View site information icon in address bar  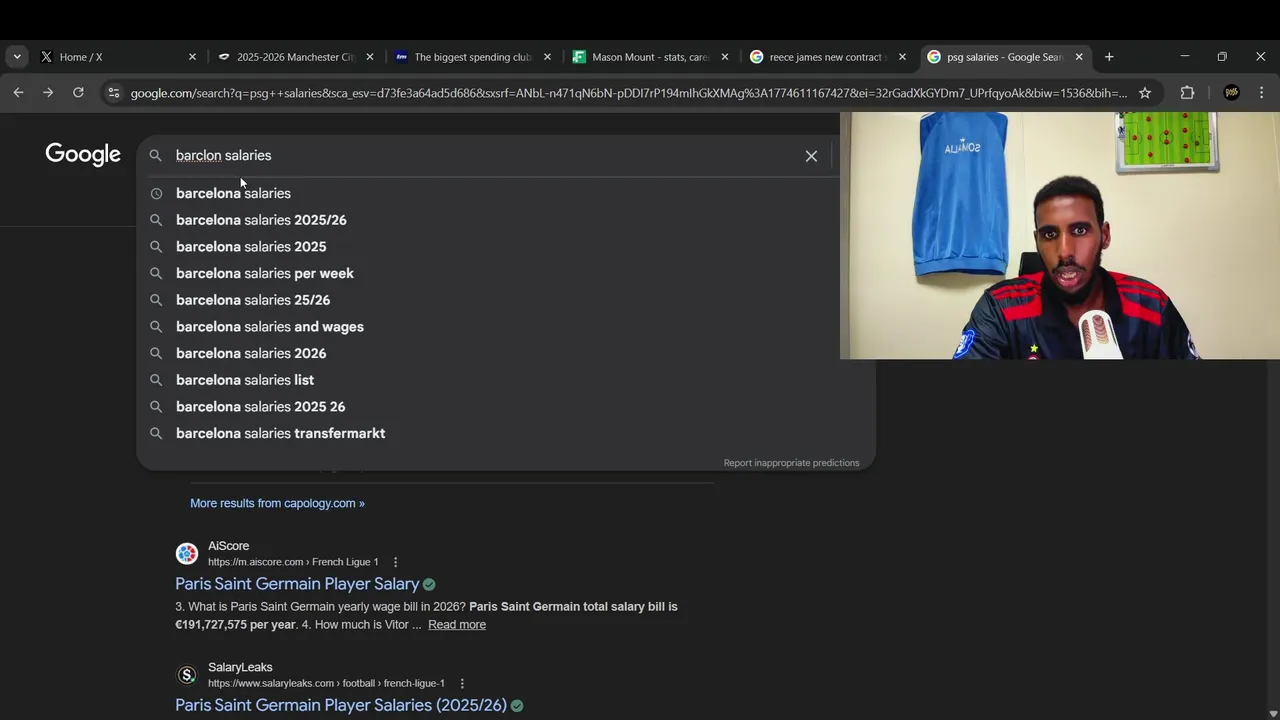(x=113, y=93)
